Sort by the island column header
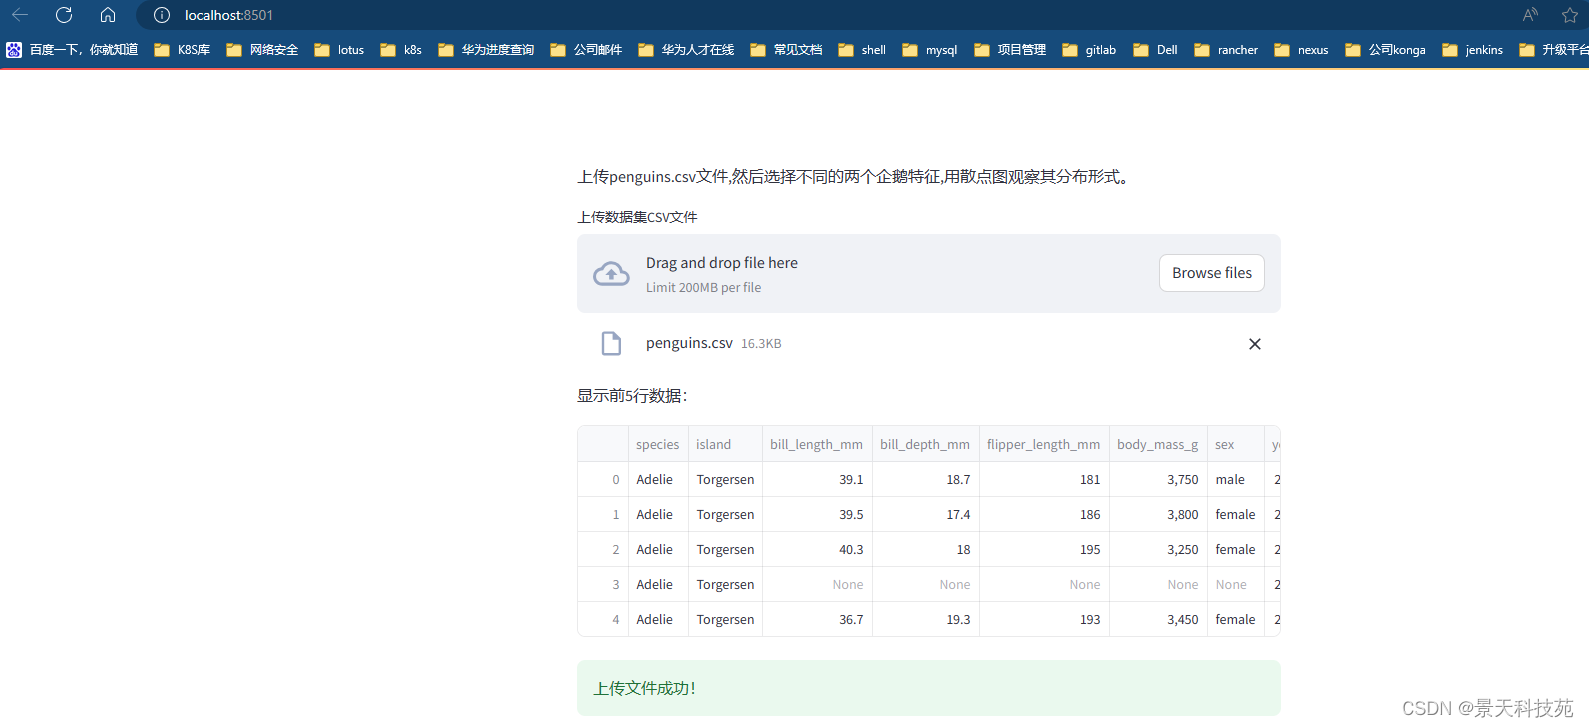Viewport: 1589px width, 727px height. pyautogui.click(x=725, y=444)
